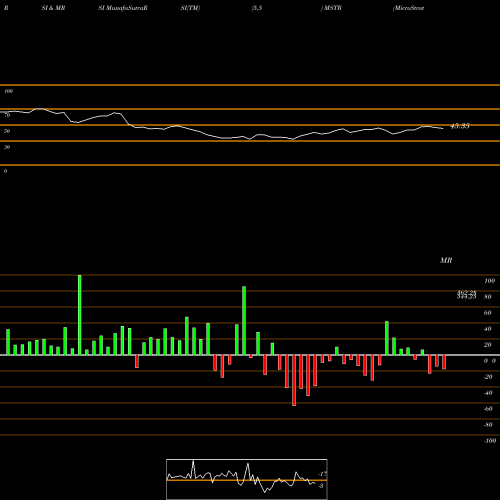Click the RSI axis label 50
500x500 pixels.
coord(7,131)
